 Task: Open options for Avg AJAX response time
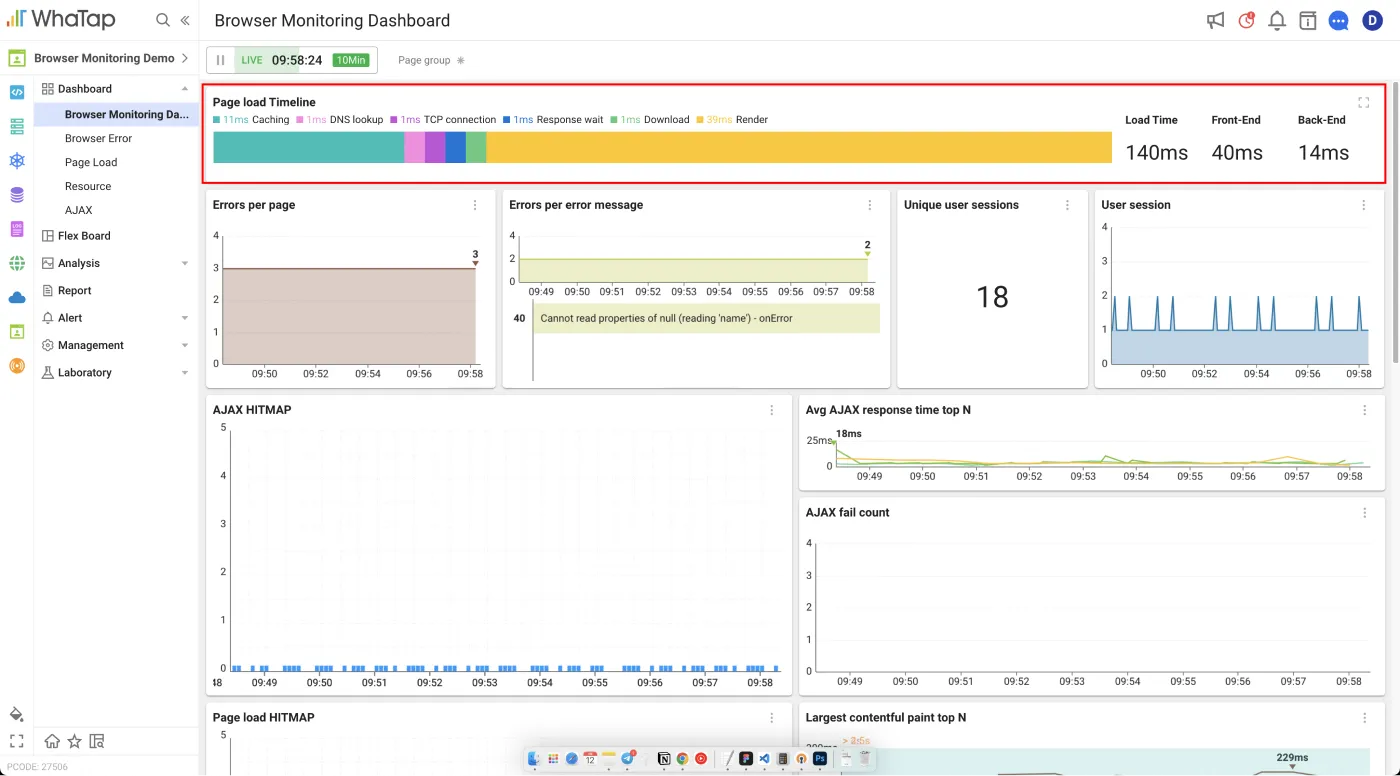(x=1364, y=410)
